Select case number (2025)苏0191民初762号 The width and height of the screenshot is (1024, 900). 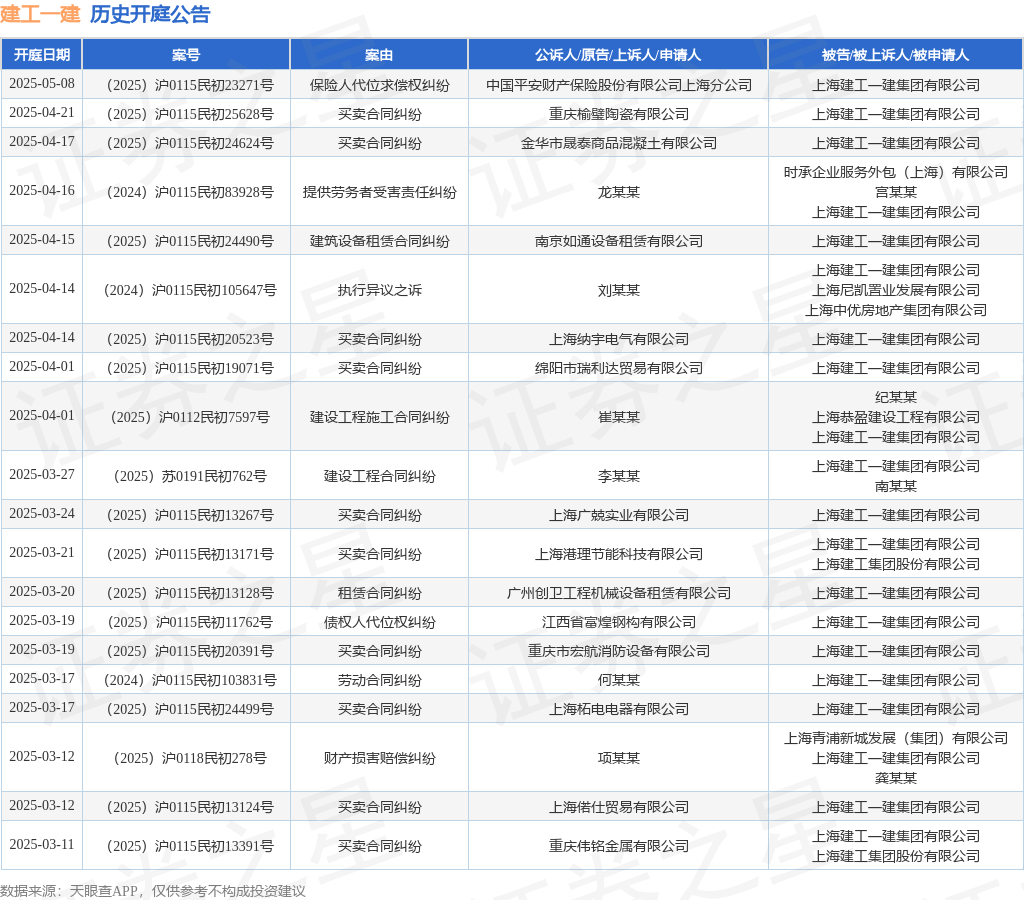(x=186, y=476)
